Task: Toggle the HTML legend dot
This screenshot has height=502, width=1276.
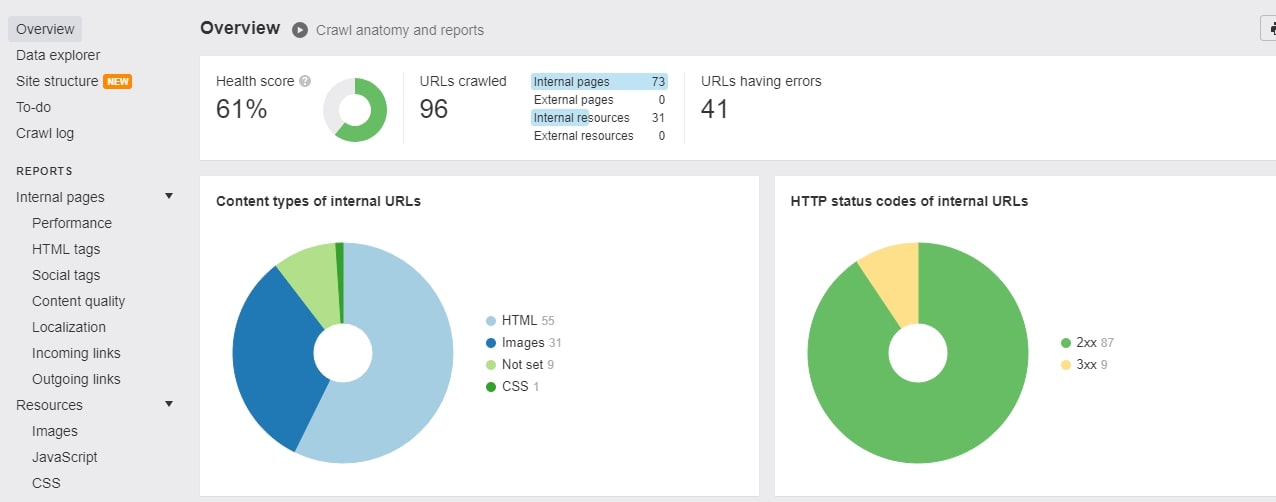Action: pyautogui.click(x=491, y=321)
